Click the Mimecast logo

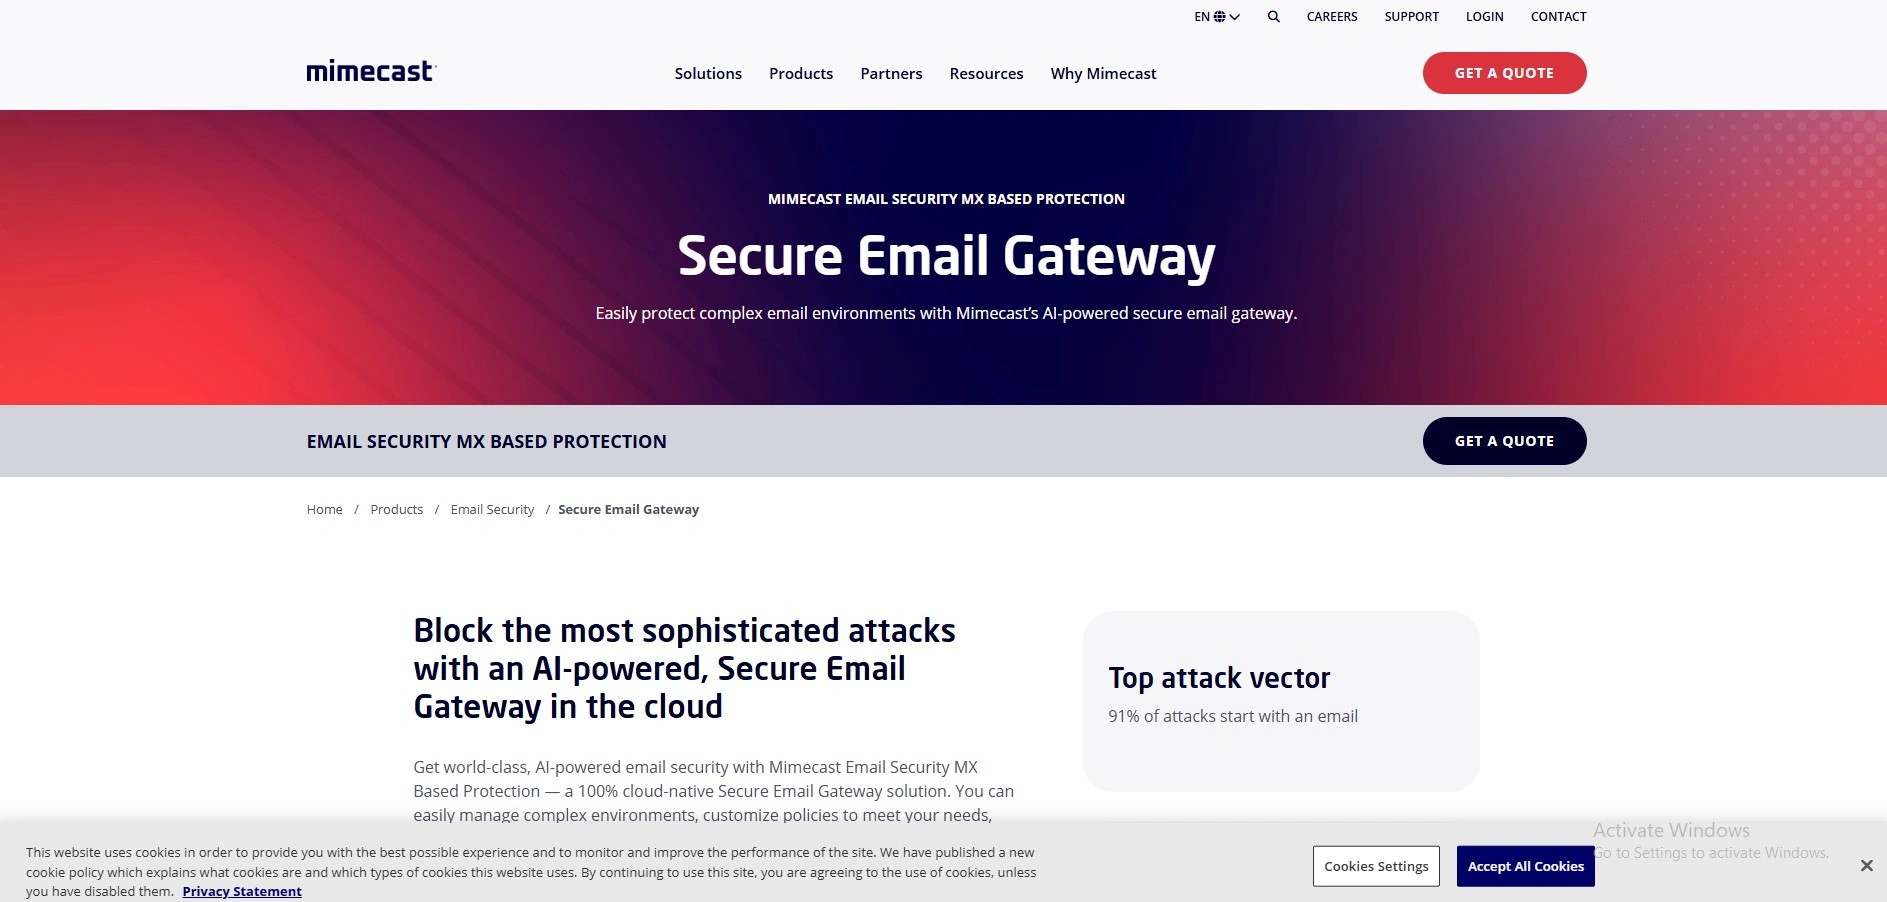(369, 71)
